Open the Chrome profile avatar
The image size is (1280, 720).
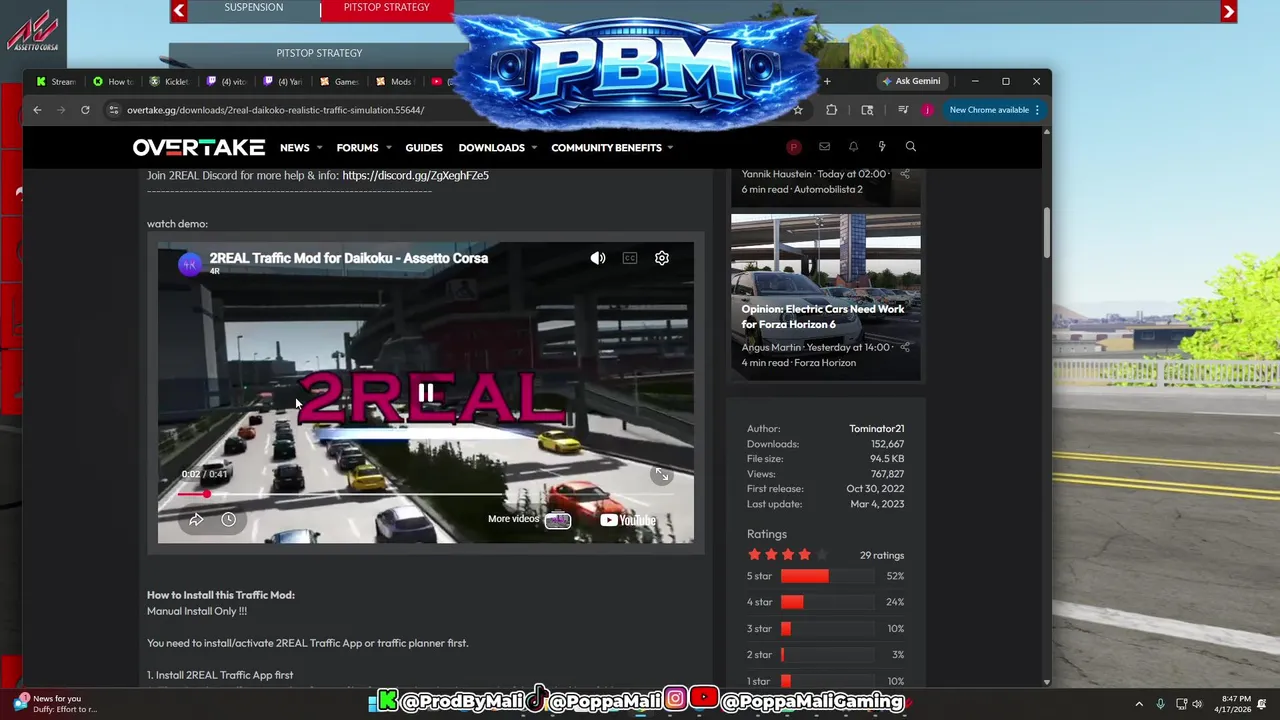927,110
